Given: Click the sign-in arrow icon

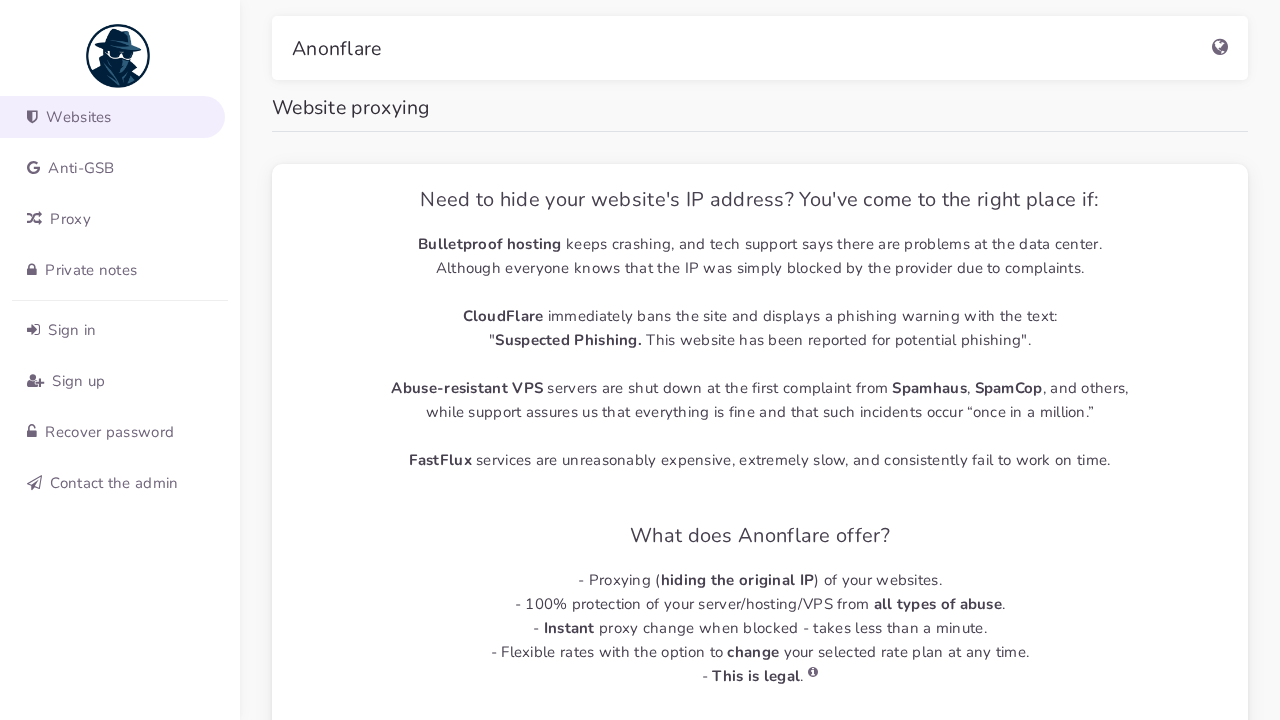Looking at the screenshot, I should click(x=33, y=330).
